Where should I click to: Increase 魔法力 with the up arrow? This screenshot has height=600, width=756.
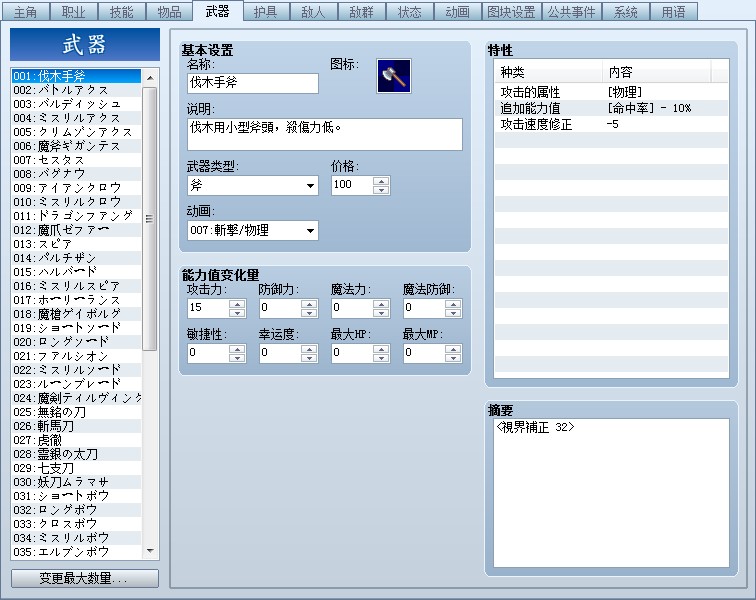[x=381, y=304]
